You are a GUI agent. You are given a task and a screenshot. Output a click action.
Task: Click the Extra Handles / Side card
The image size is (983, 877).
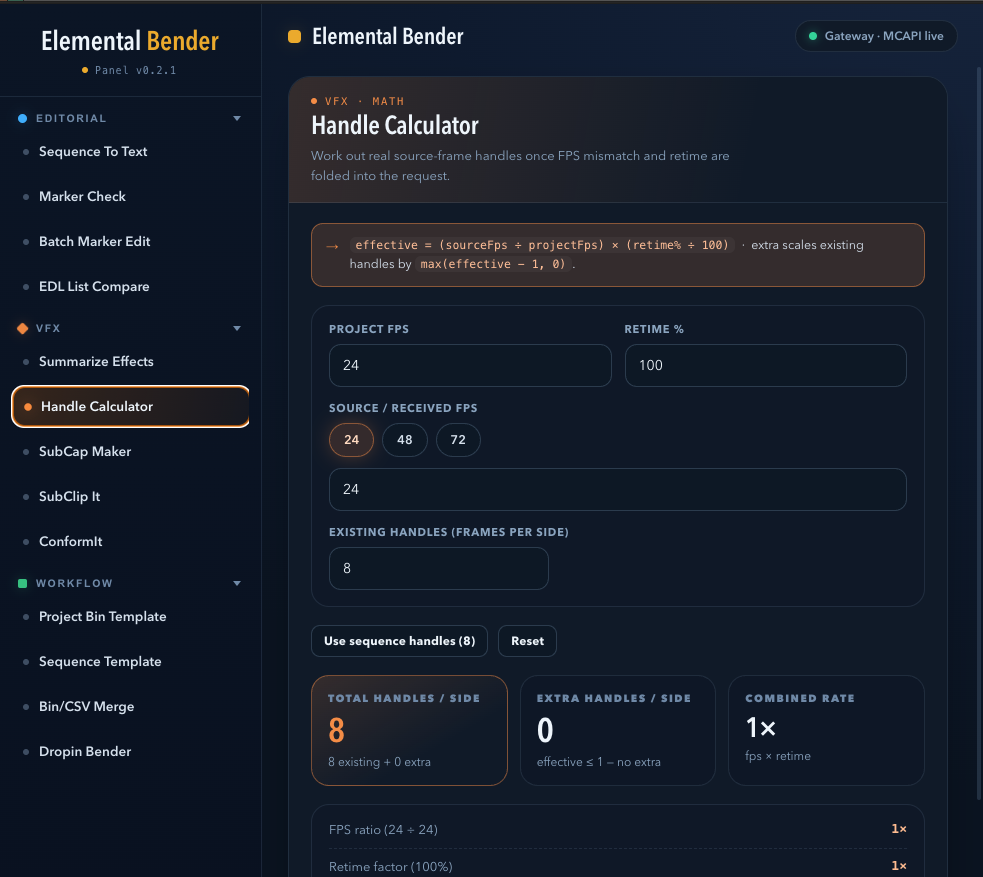point(618,730)
